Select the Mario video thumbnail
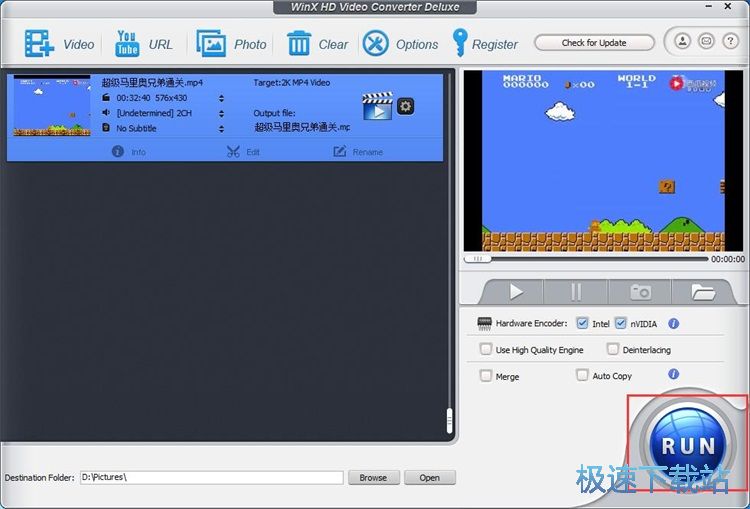Screen dimensions: 750x509 pos(52,106)
